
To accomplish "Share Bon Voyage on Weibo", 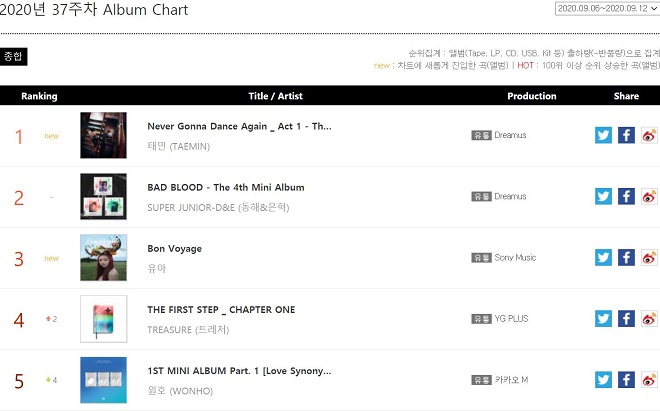I will (x=649, y=258).
